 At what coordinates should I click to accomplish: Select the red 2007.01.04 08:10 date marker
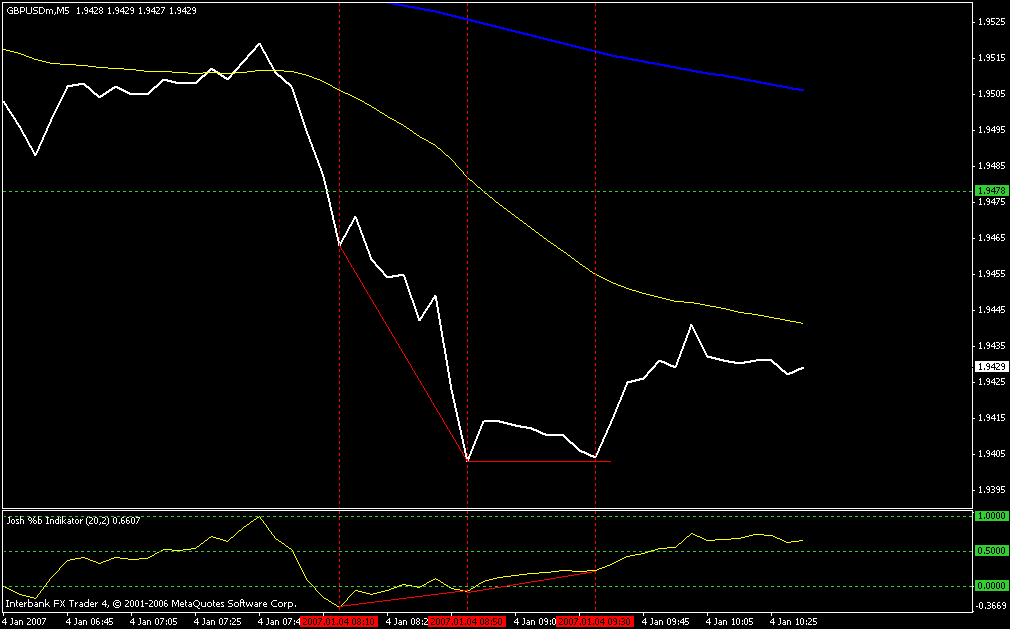click(x=339, y=622)
